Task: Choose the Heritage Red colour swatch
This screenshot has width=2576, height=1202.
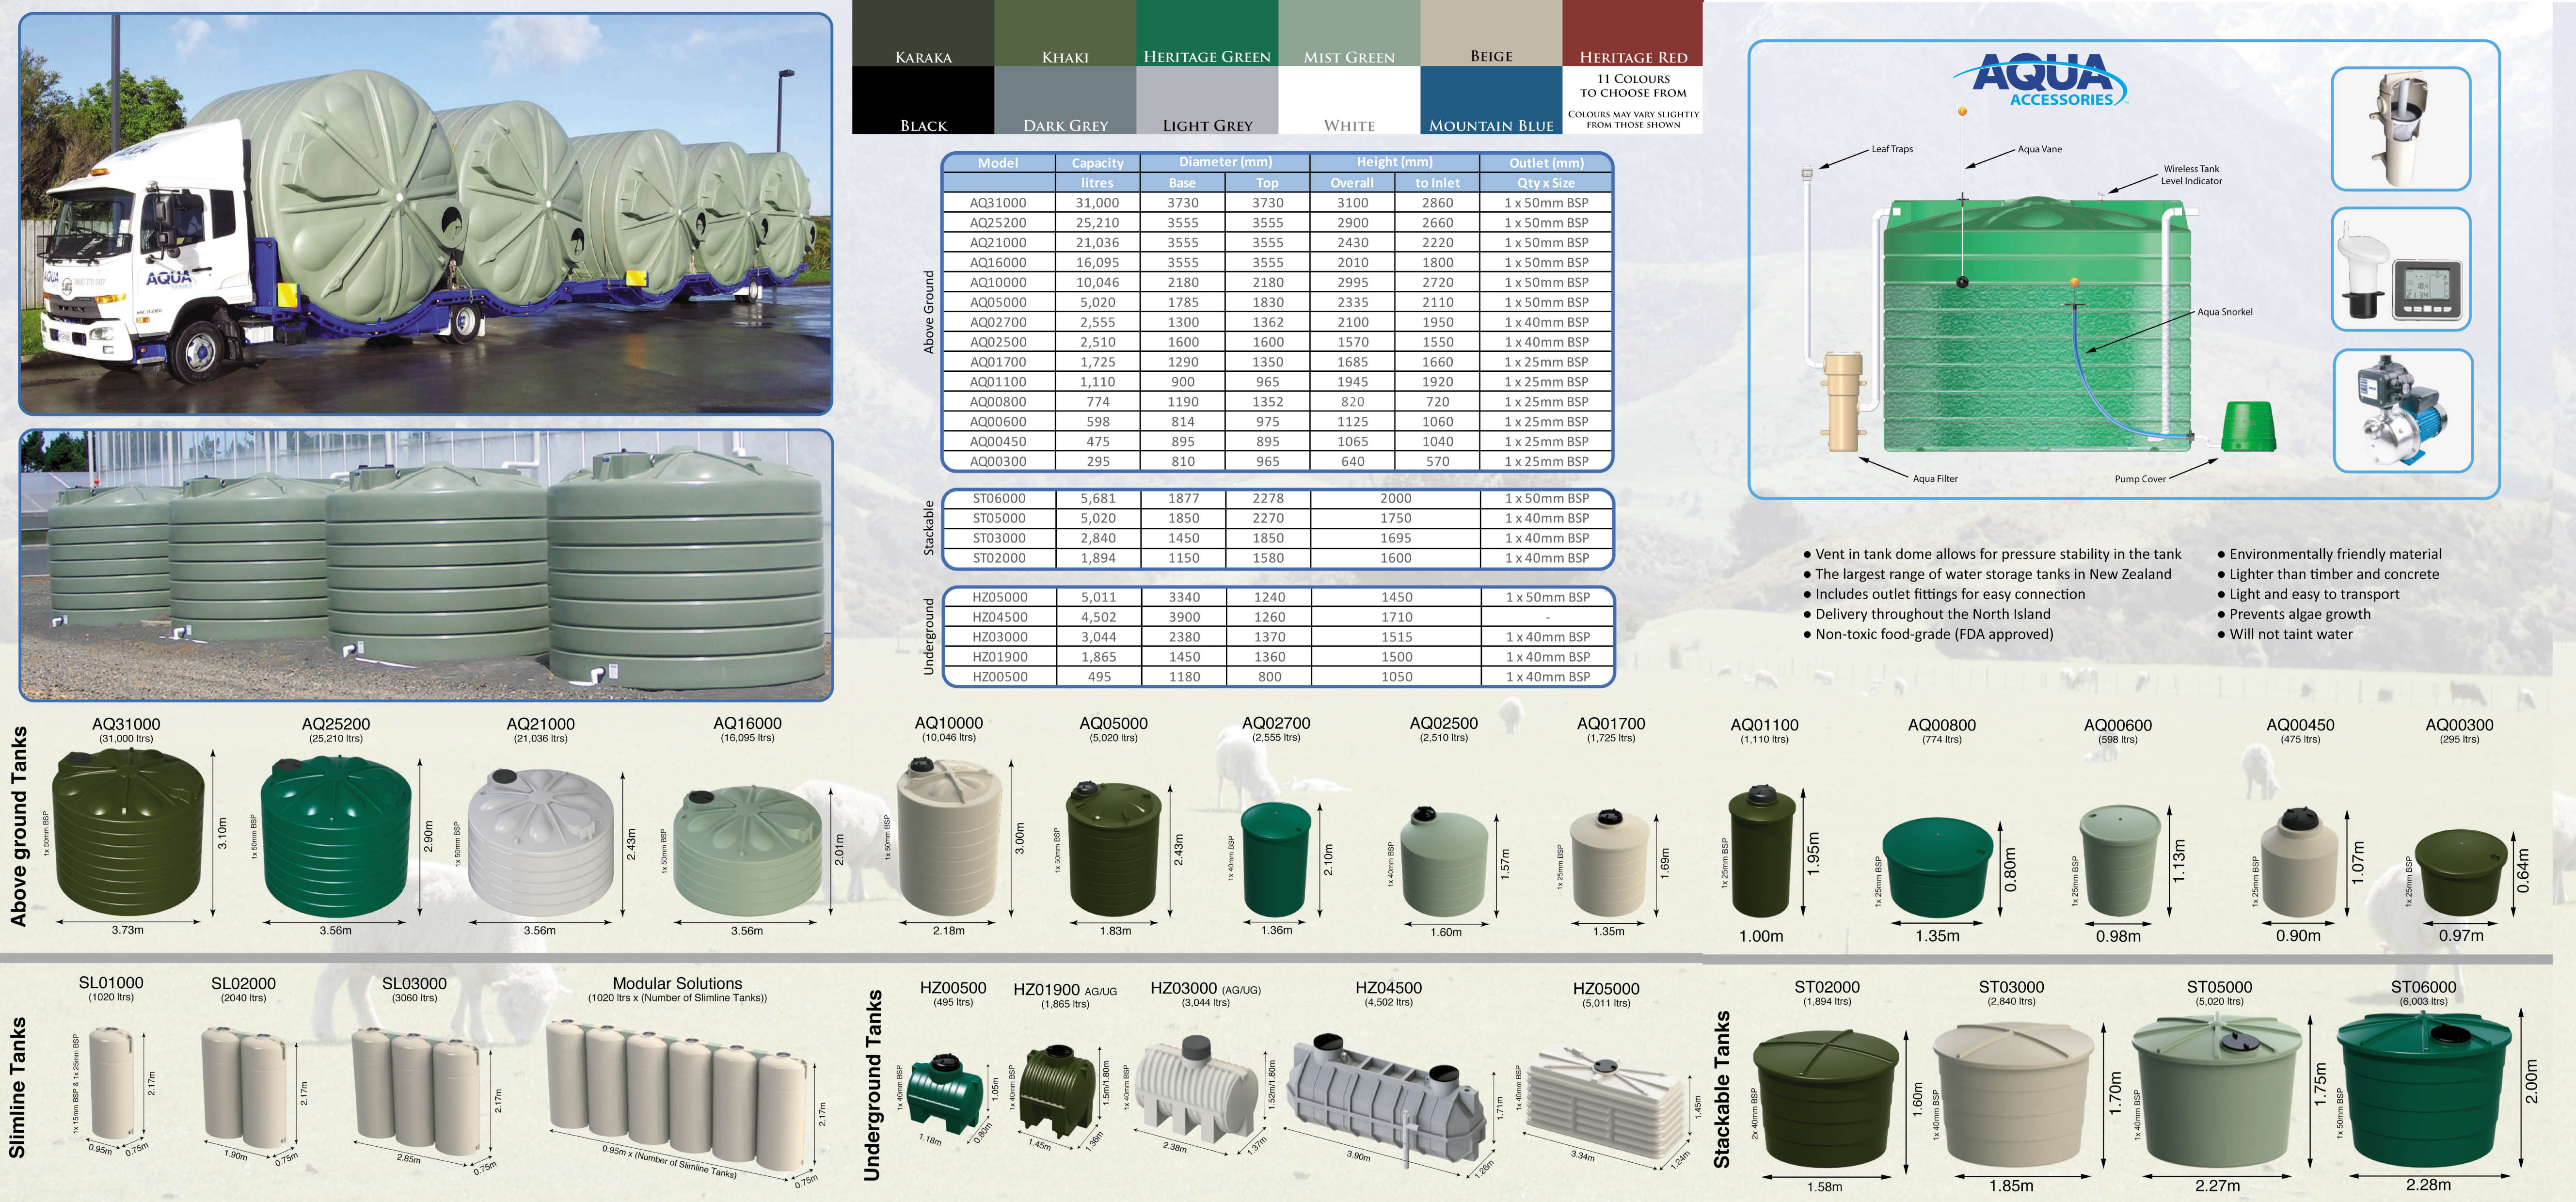Action: click(1633, 33)
